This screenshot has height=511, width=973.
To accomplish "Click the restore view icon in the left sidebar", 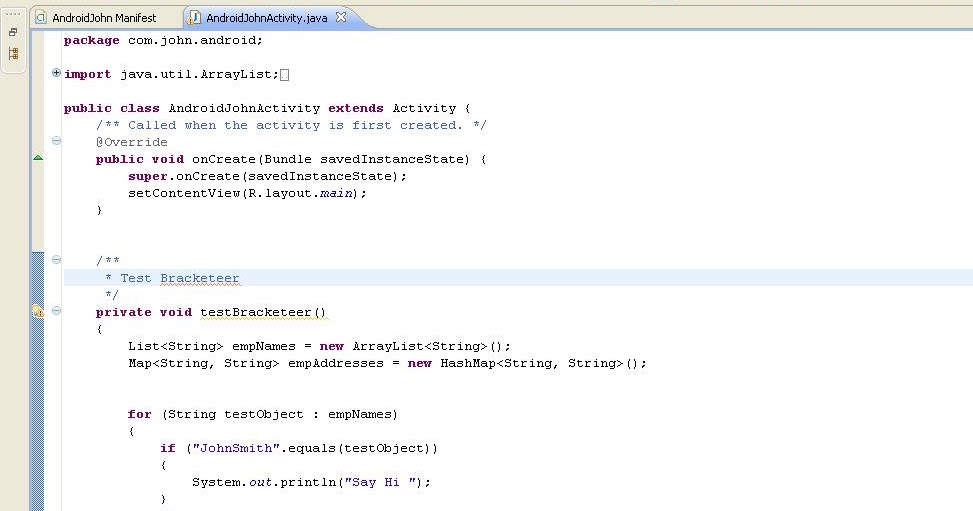I will pyautogui.click(x=13, y=32).
